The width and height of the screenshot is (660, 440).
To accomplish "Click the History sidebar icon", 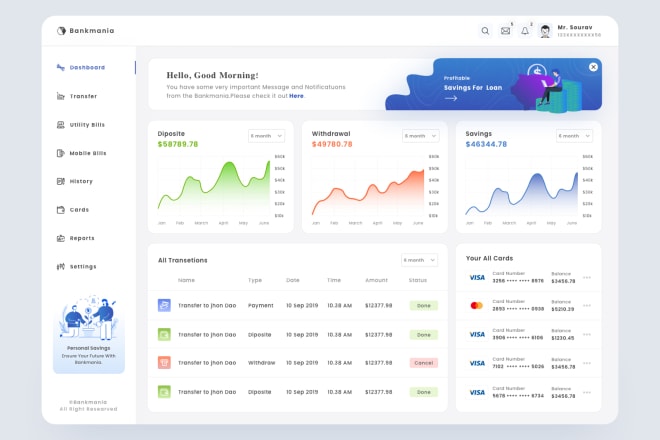I will (61, 181).
